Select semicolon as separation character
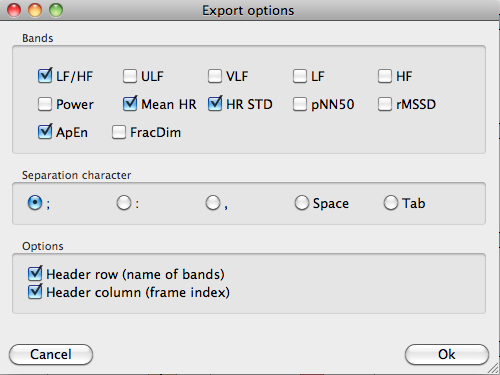The height and width of the screenshot is (375, 500). pos(35,203)
